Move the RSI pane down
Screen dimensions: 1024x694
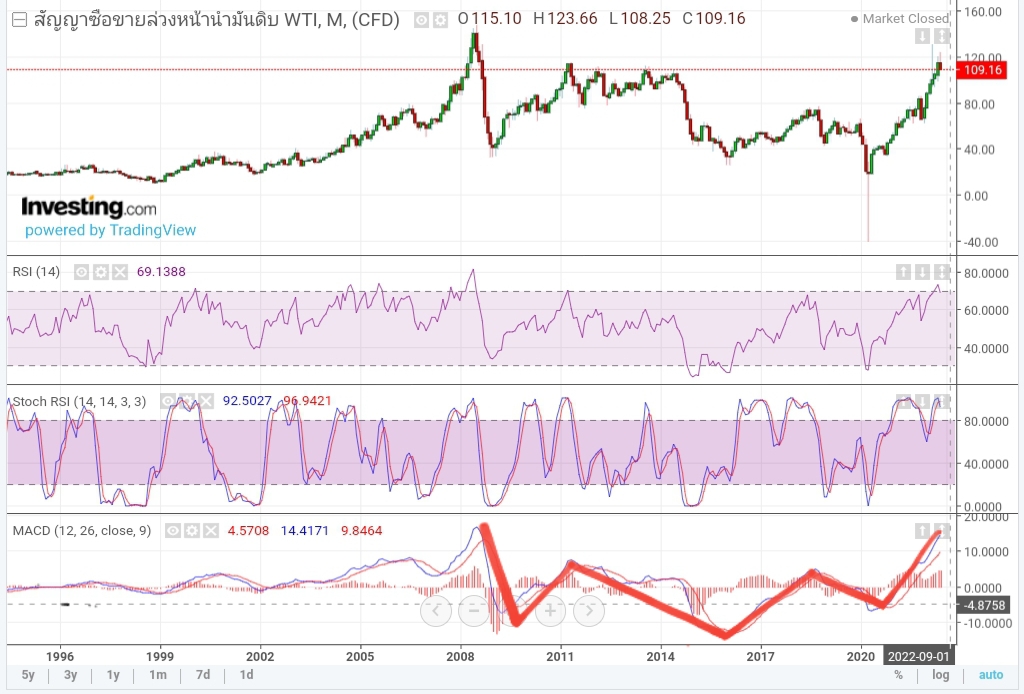(922, 272)
